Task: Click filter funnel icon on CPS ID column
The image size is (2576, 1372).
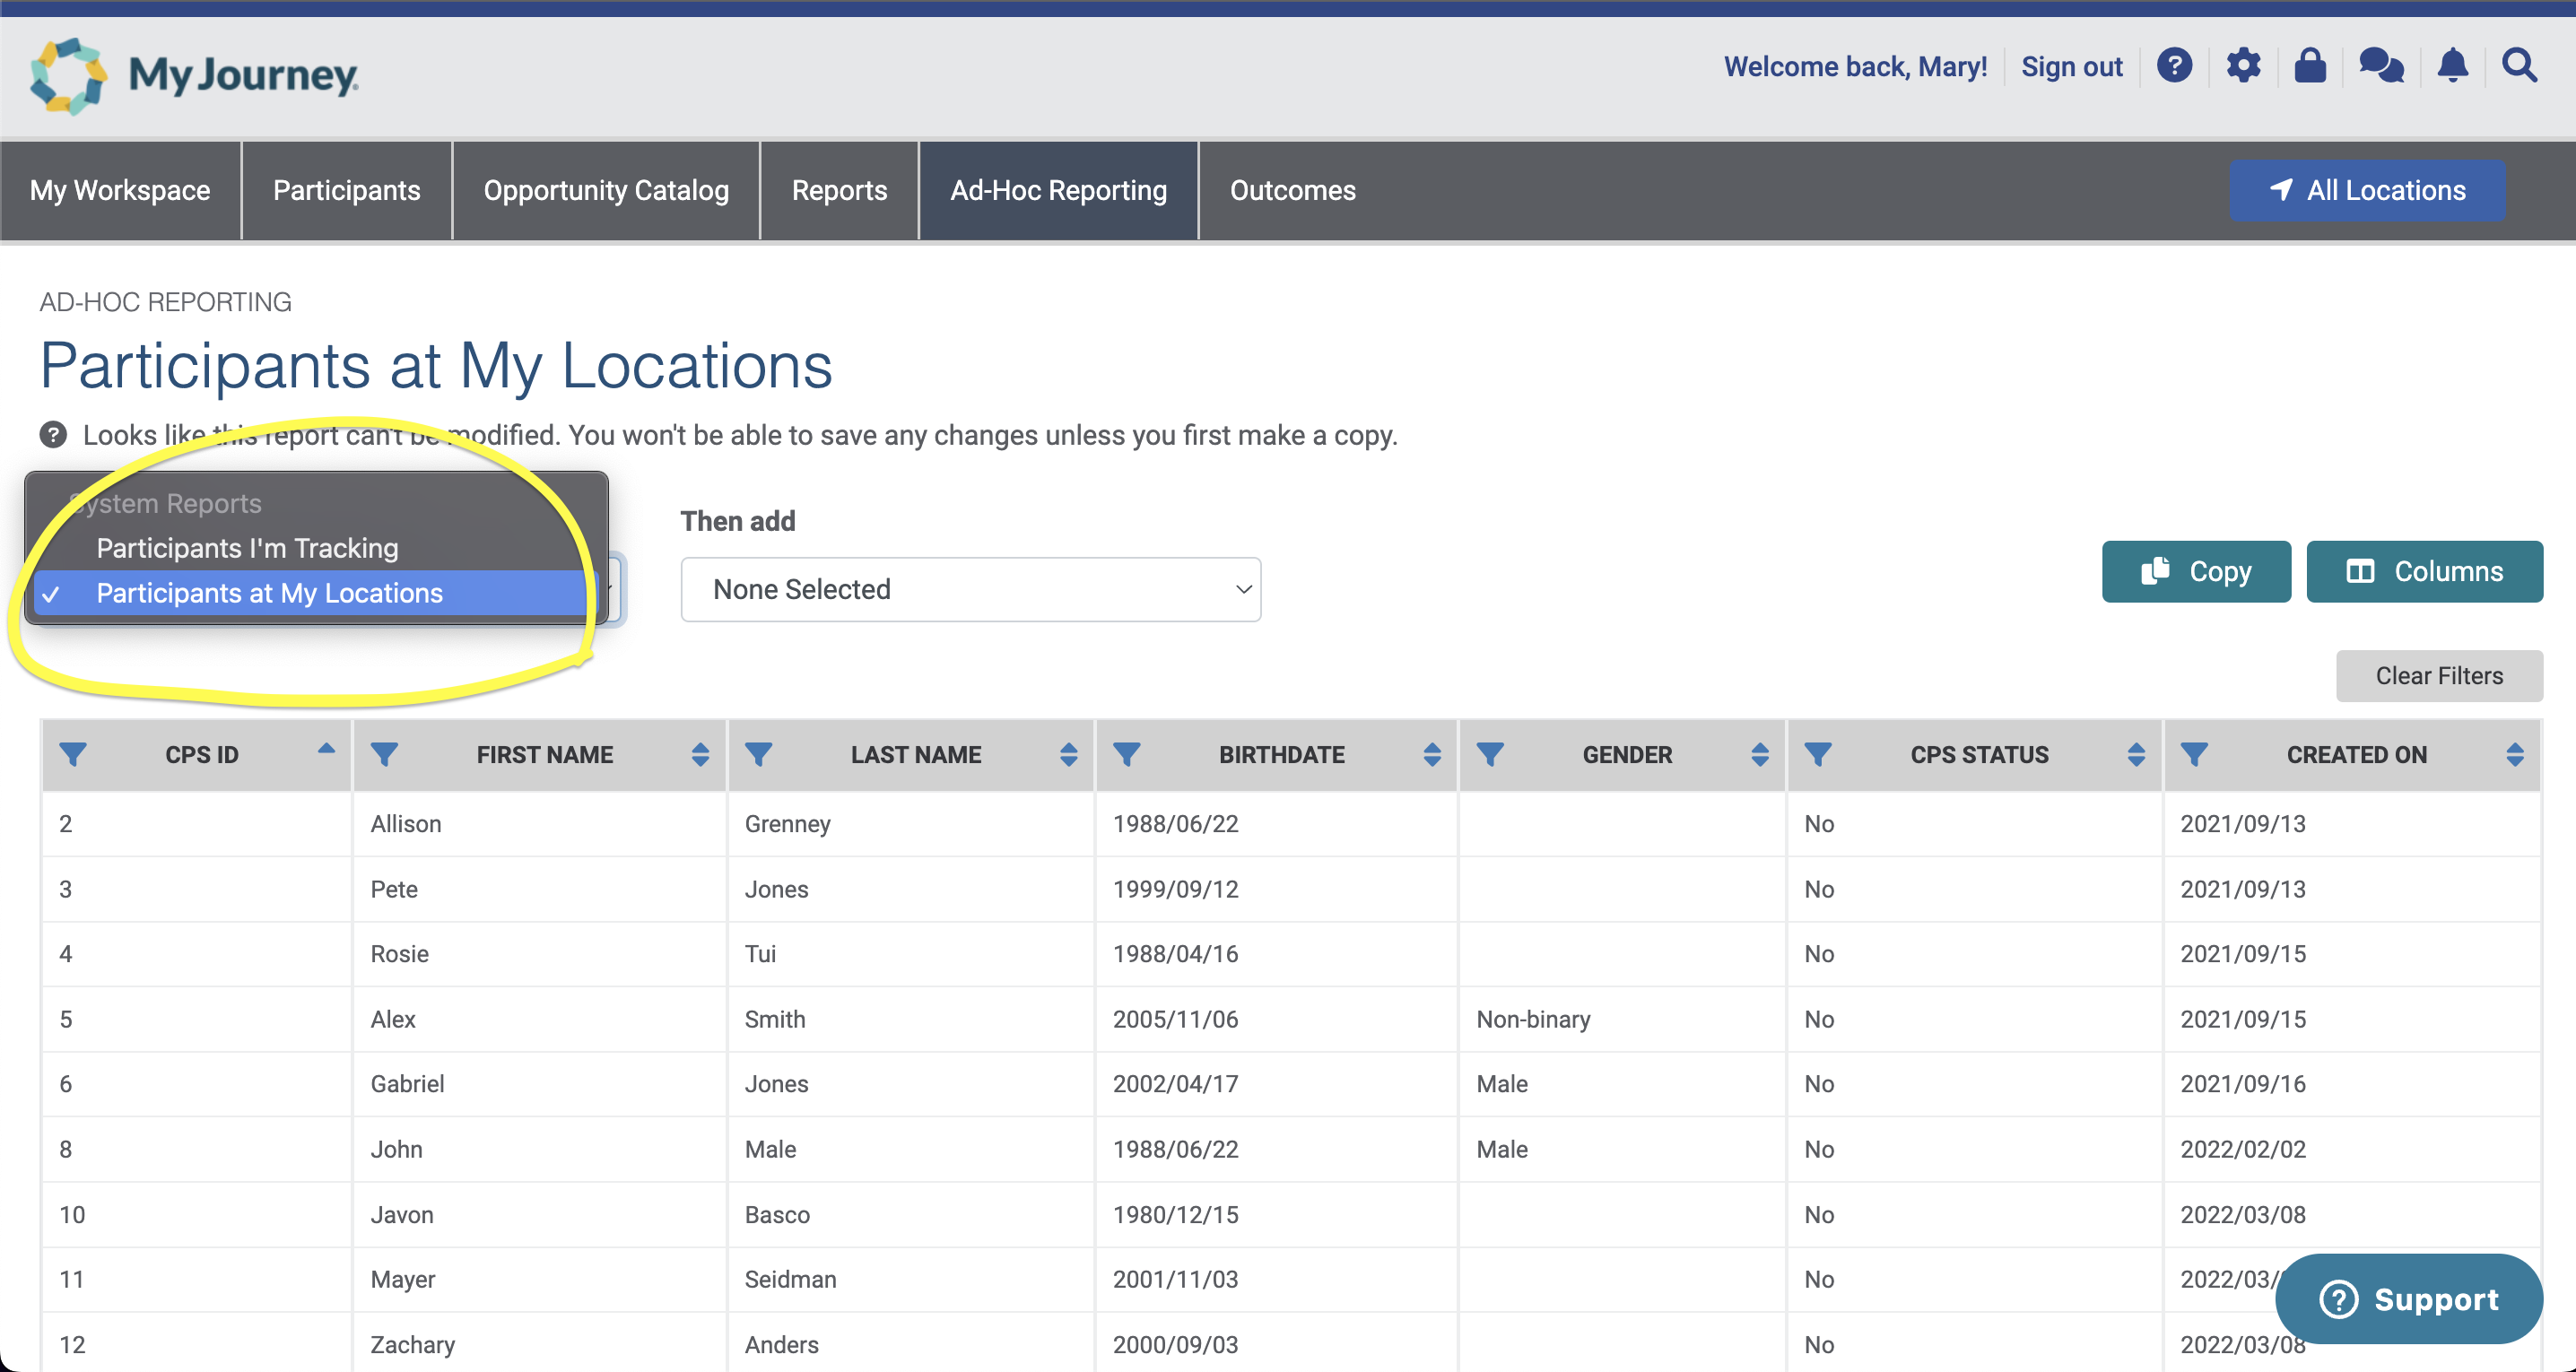Action: pos(73,754)
